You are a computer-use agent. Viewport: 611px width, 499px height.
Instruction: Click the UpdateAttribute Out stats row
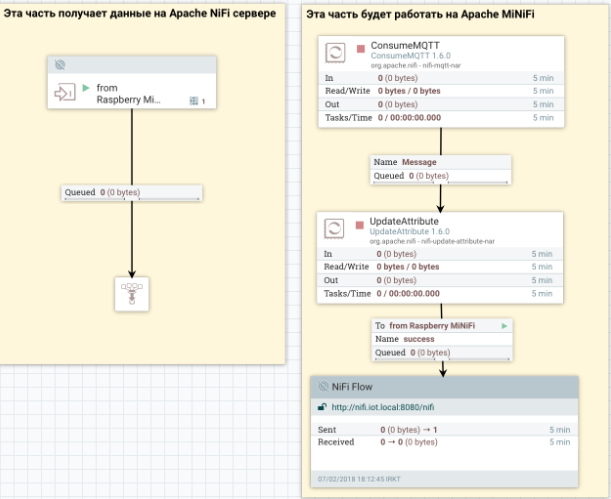point(440,280)
